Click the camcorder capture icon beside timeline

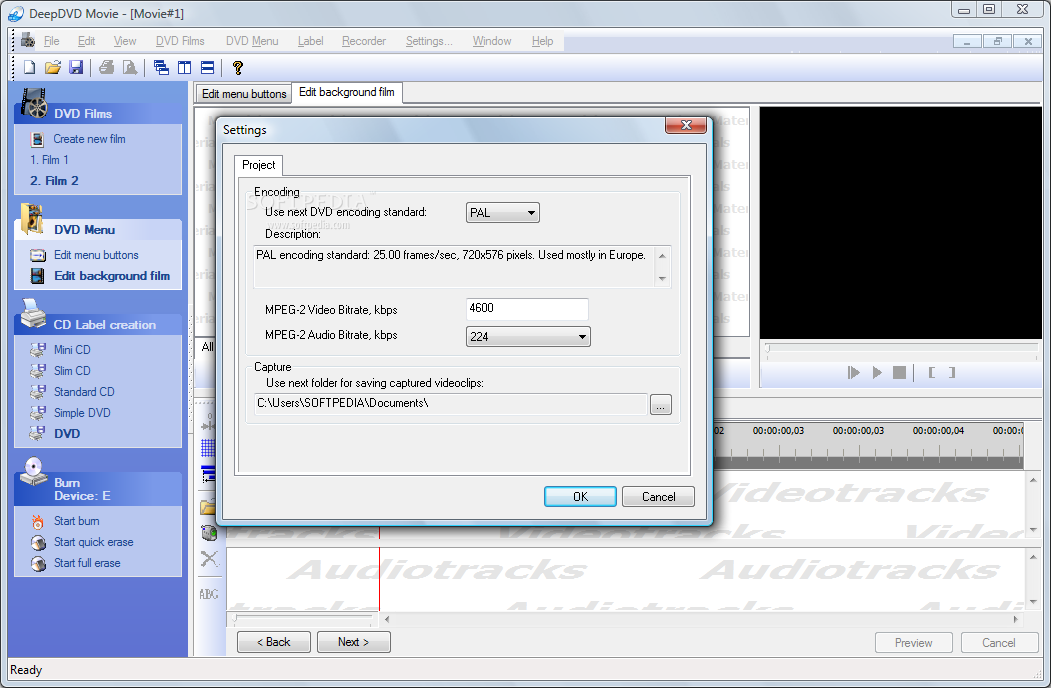tap(209, 532)
